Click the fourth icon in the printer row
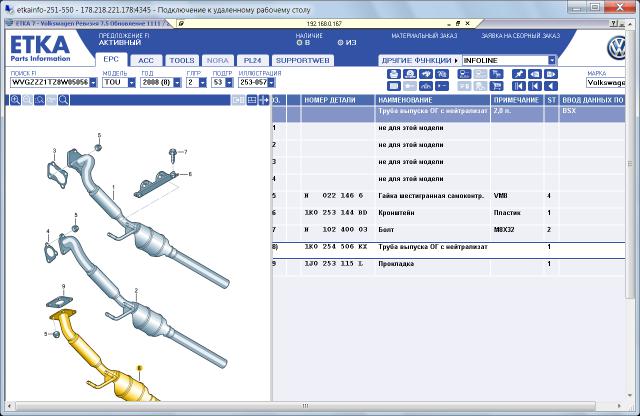 442,74
